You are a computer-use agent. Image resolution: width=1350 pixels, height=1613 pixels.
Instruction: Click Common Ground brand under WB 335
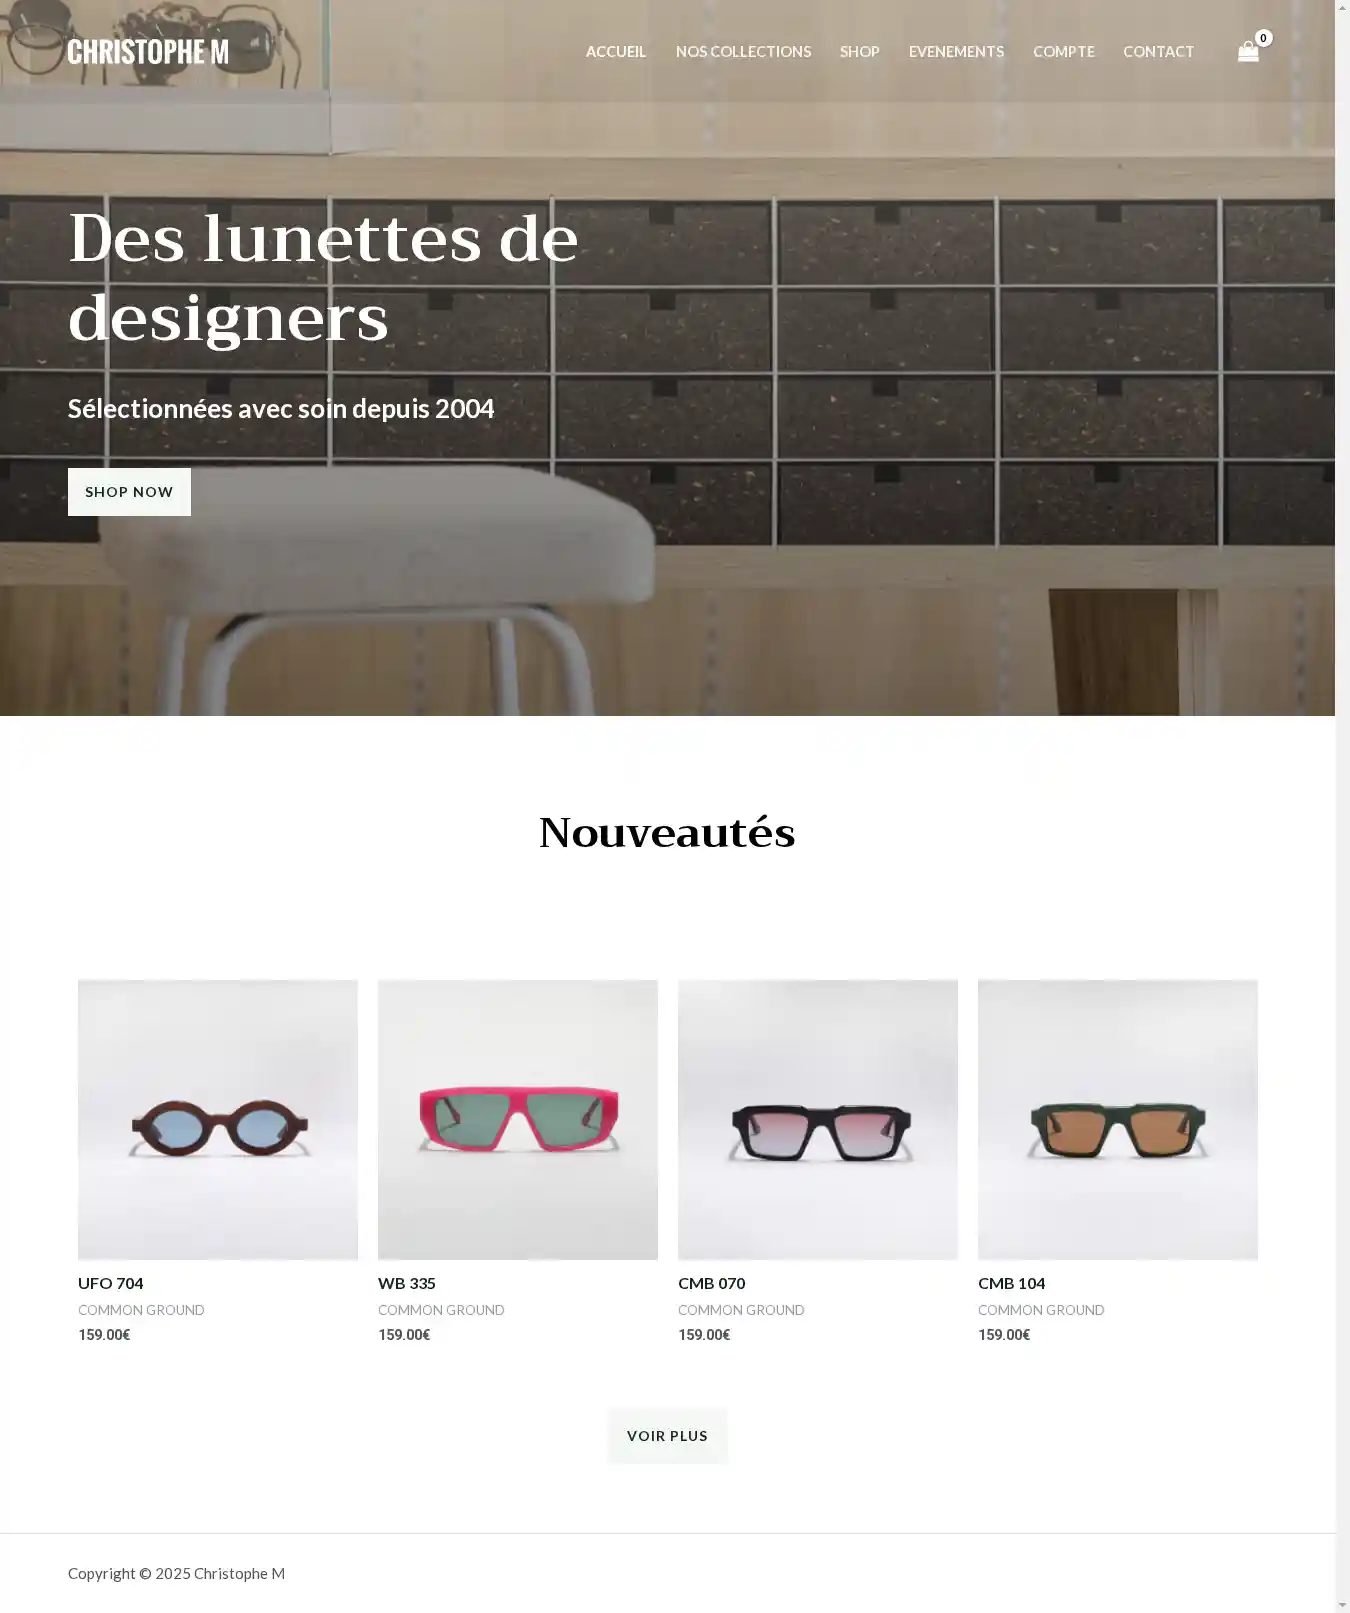[441, 1310]
